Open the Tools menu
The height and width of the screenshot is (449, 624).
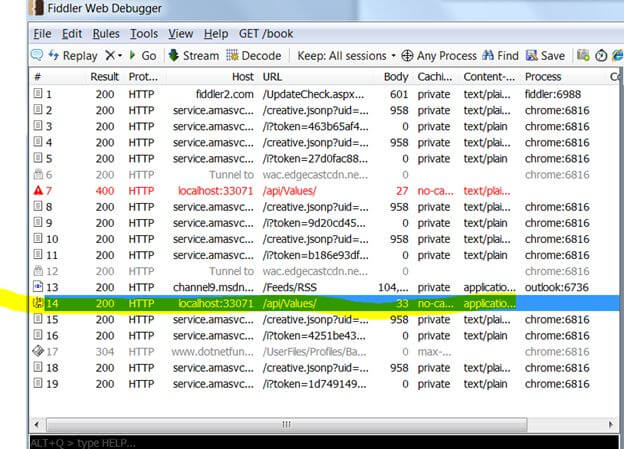point(144,34)
